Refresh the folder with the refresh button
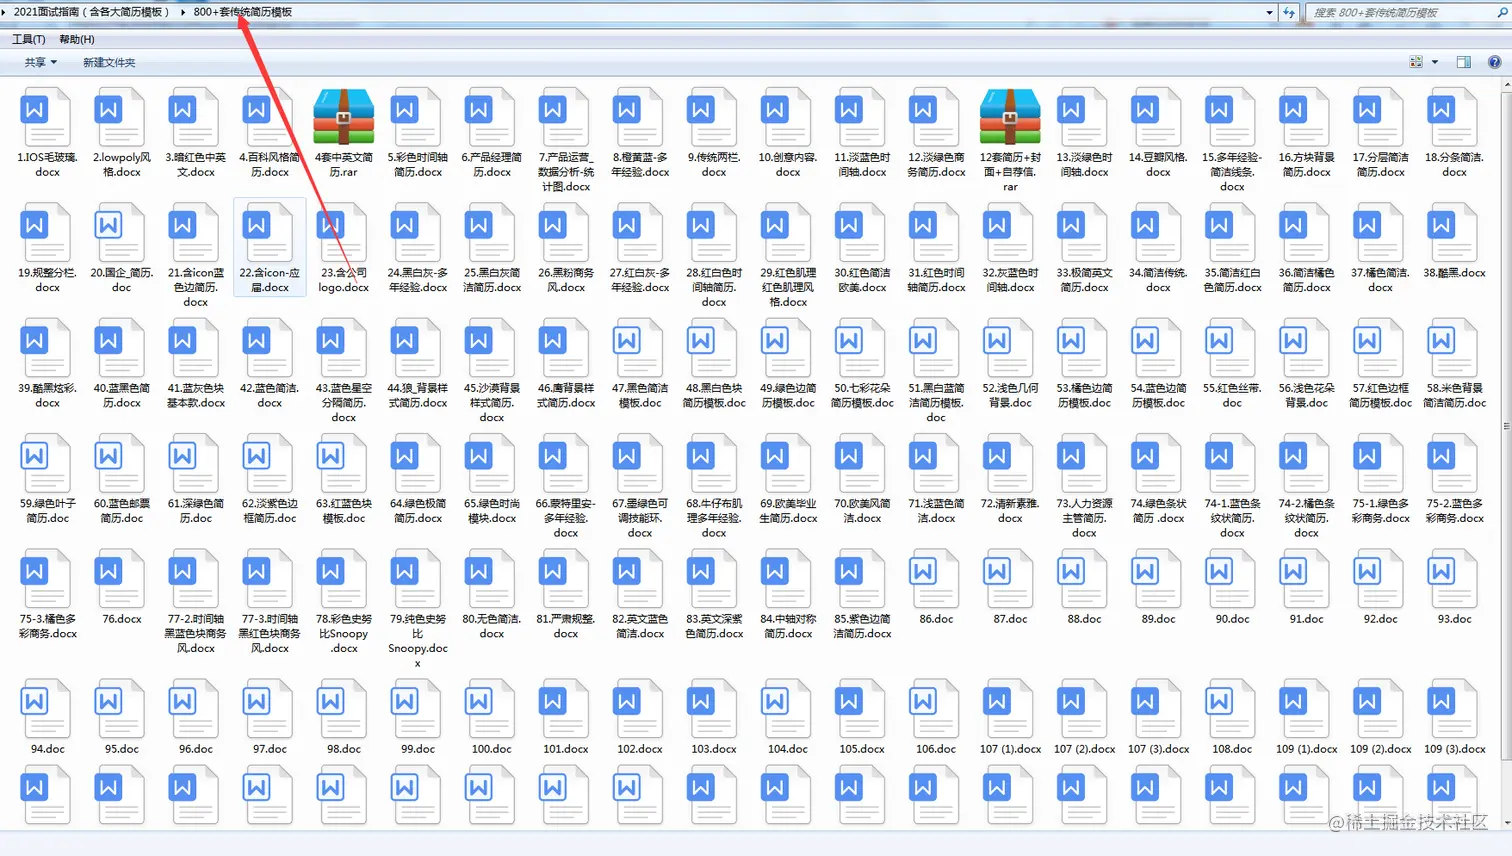Viewport: 1512px width, 856px height. point(1289,12)
